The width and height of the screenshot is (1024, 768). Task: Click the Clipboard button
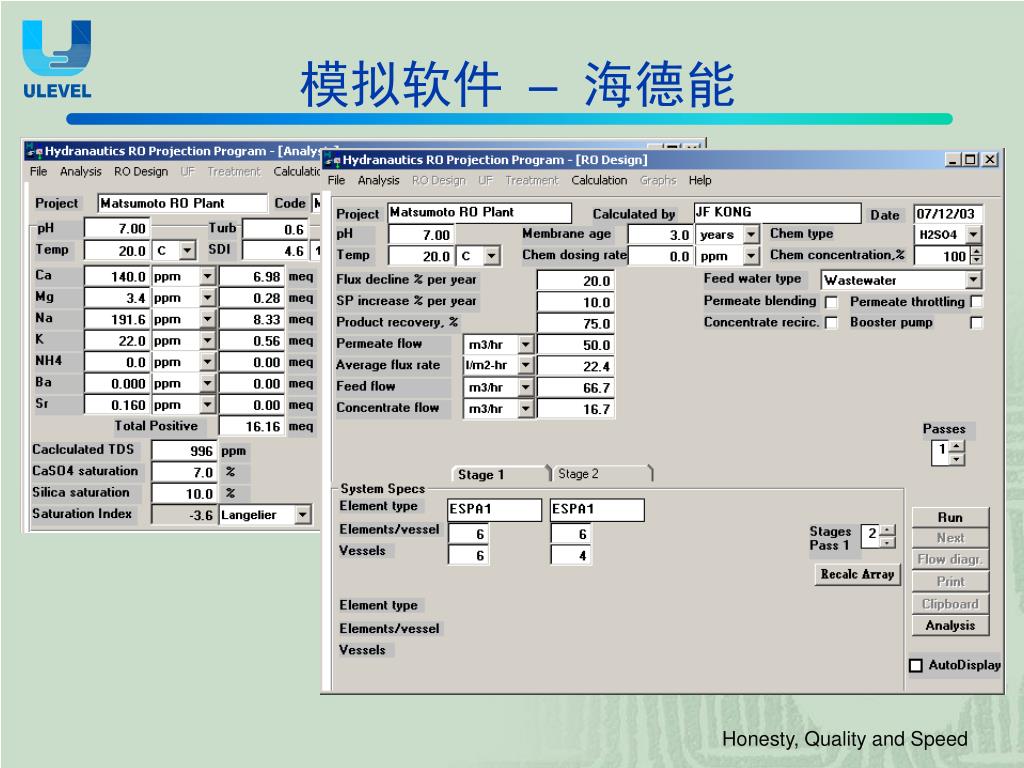click(x=950, y=604)
